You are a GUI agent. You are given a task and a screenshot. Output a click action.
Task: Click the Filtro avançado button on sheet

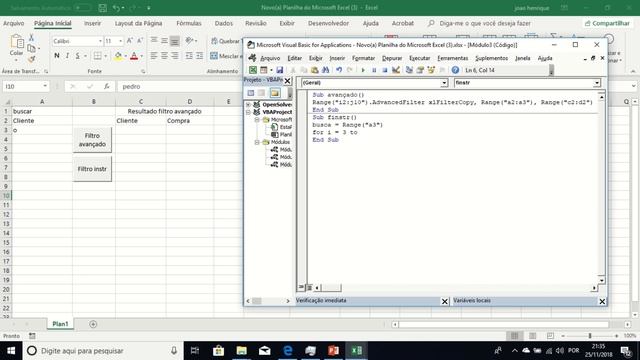(x=92, y=140)
